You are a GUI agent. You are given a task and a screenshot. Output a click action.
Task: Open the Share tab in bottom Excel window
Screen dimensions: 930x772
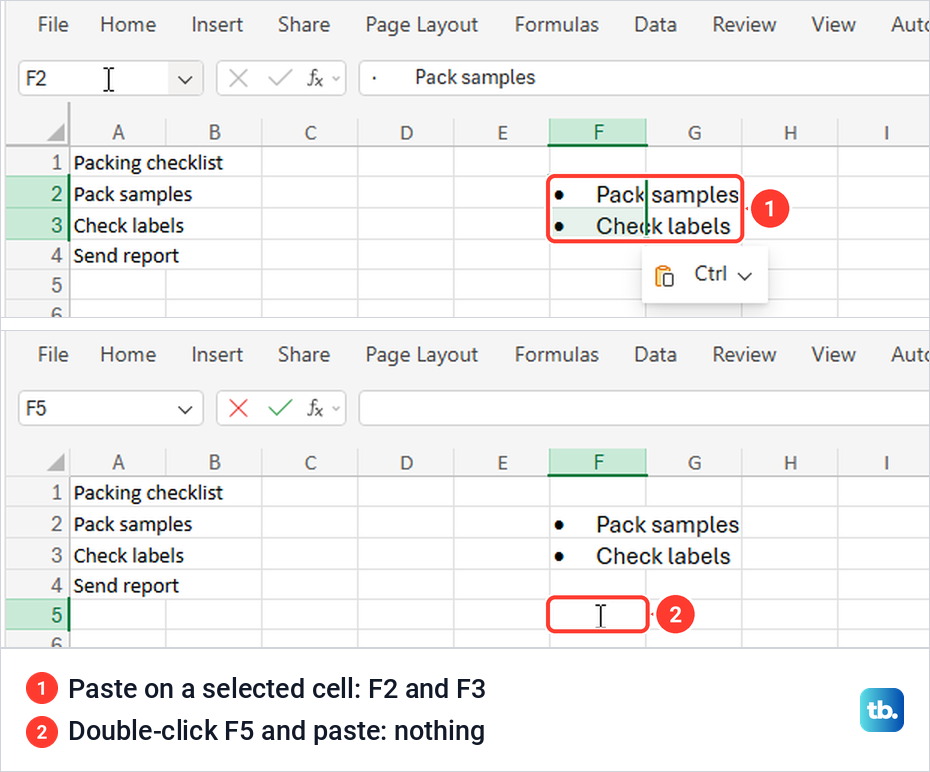click(304, 355)
